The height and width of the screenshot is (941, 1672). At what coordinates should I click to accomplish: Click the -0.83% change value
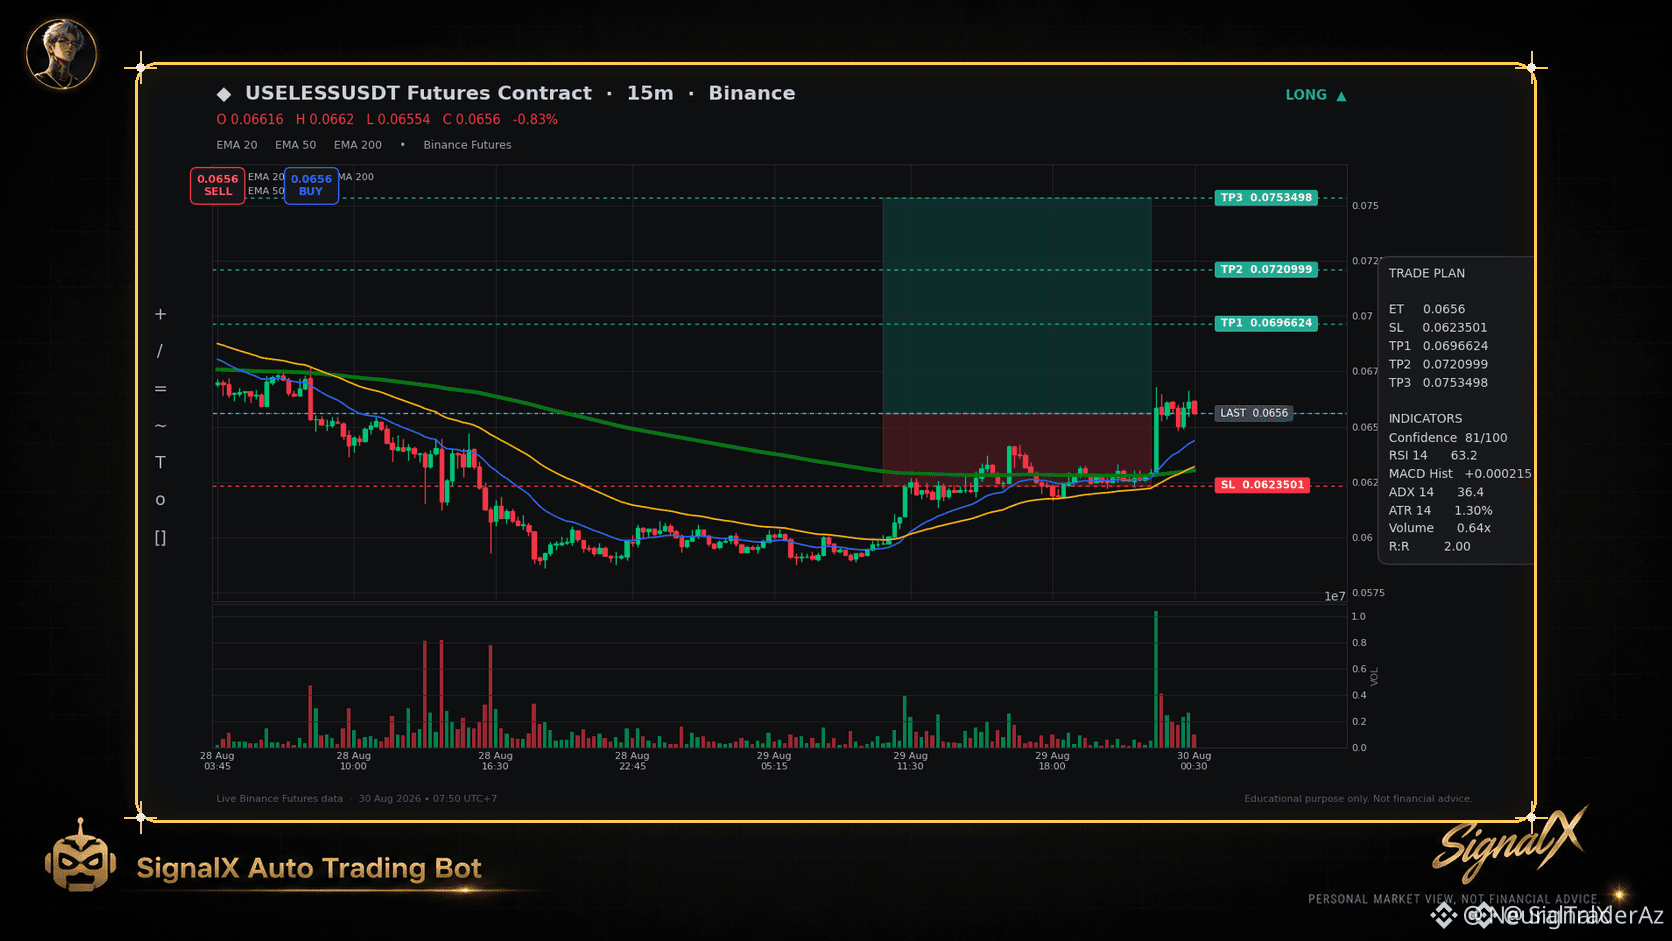click(535, 120)
